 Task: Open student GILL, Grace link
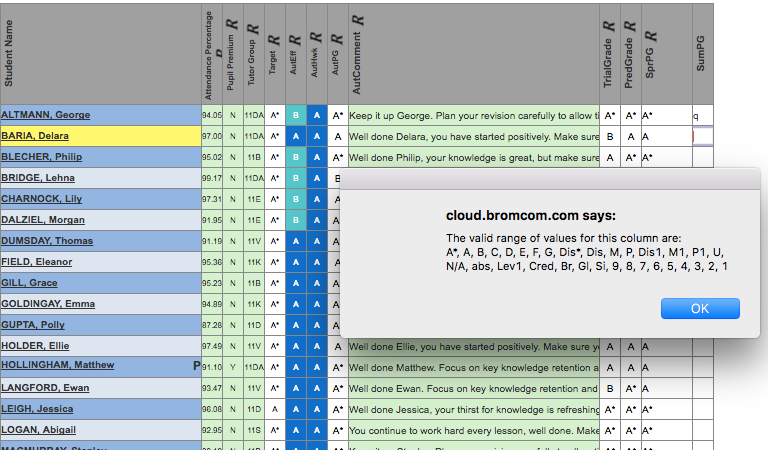(x=29, y=283)
